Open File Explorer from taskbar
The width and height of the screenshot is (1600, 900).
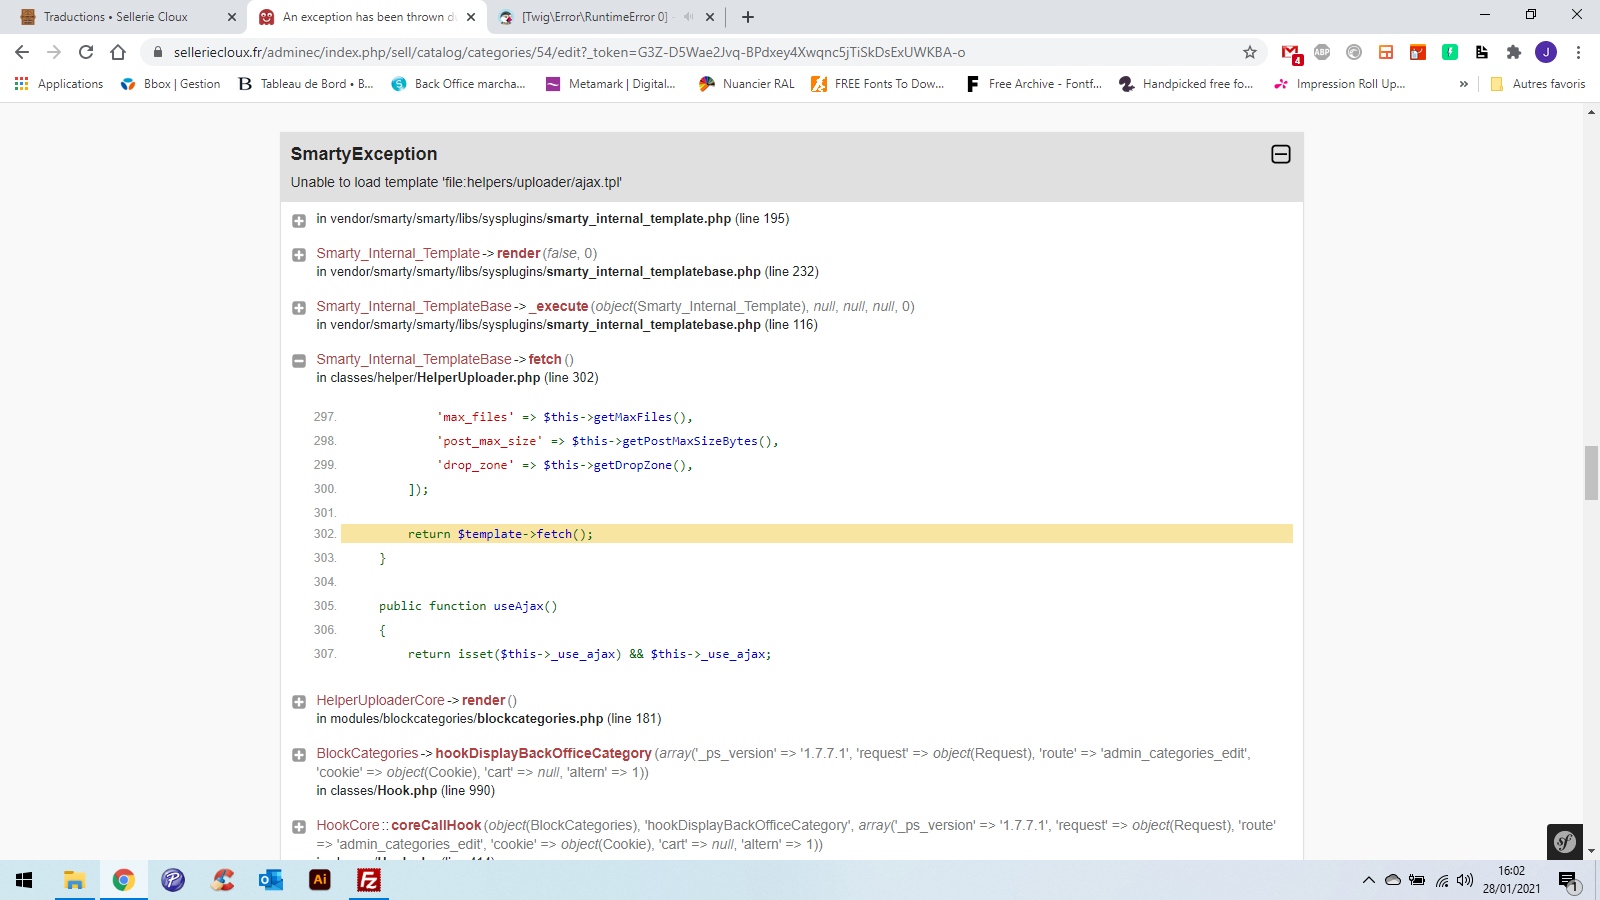pos(74,880)
